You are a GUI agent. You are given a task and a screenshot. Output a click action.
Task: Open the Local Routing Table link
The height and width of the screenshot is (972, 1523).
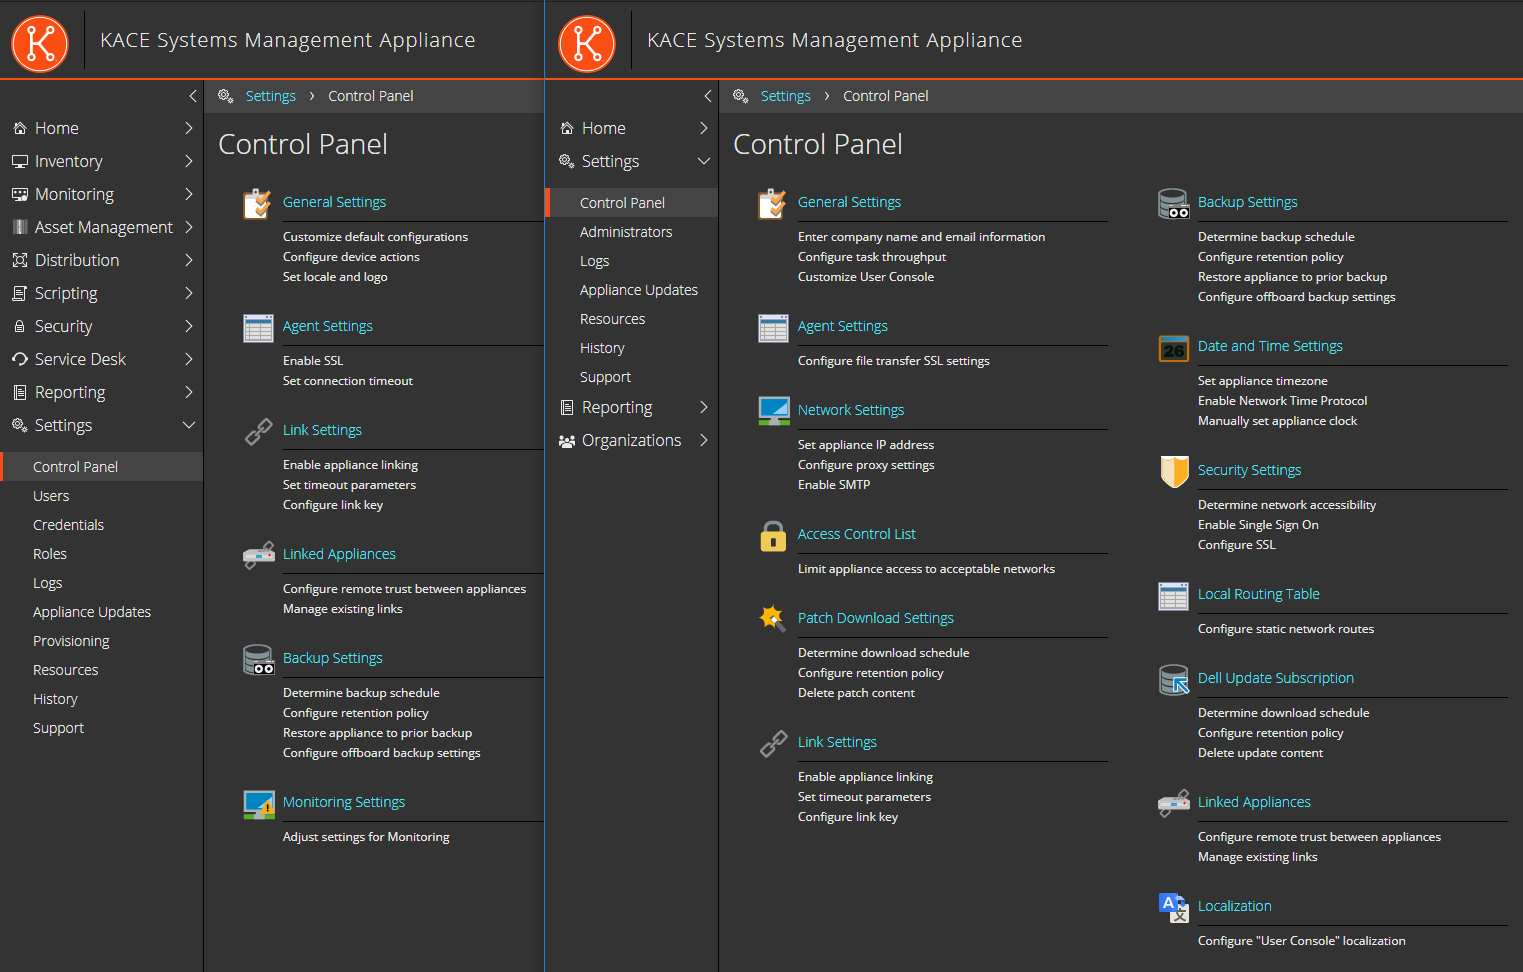pyautogui.click(x=1259, y=594)
